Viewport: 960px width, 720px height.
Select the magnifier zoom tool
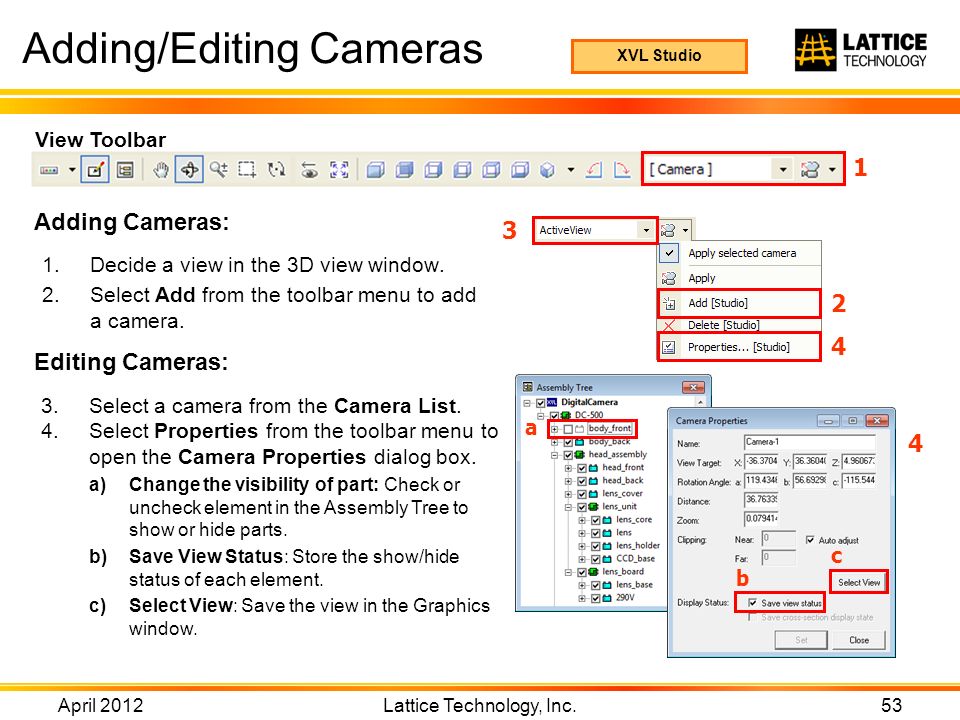[219, 170]
